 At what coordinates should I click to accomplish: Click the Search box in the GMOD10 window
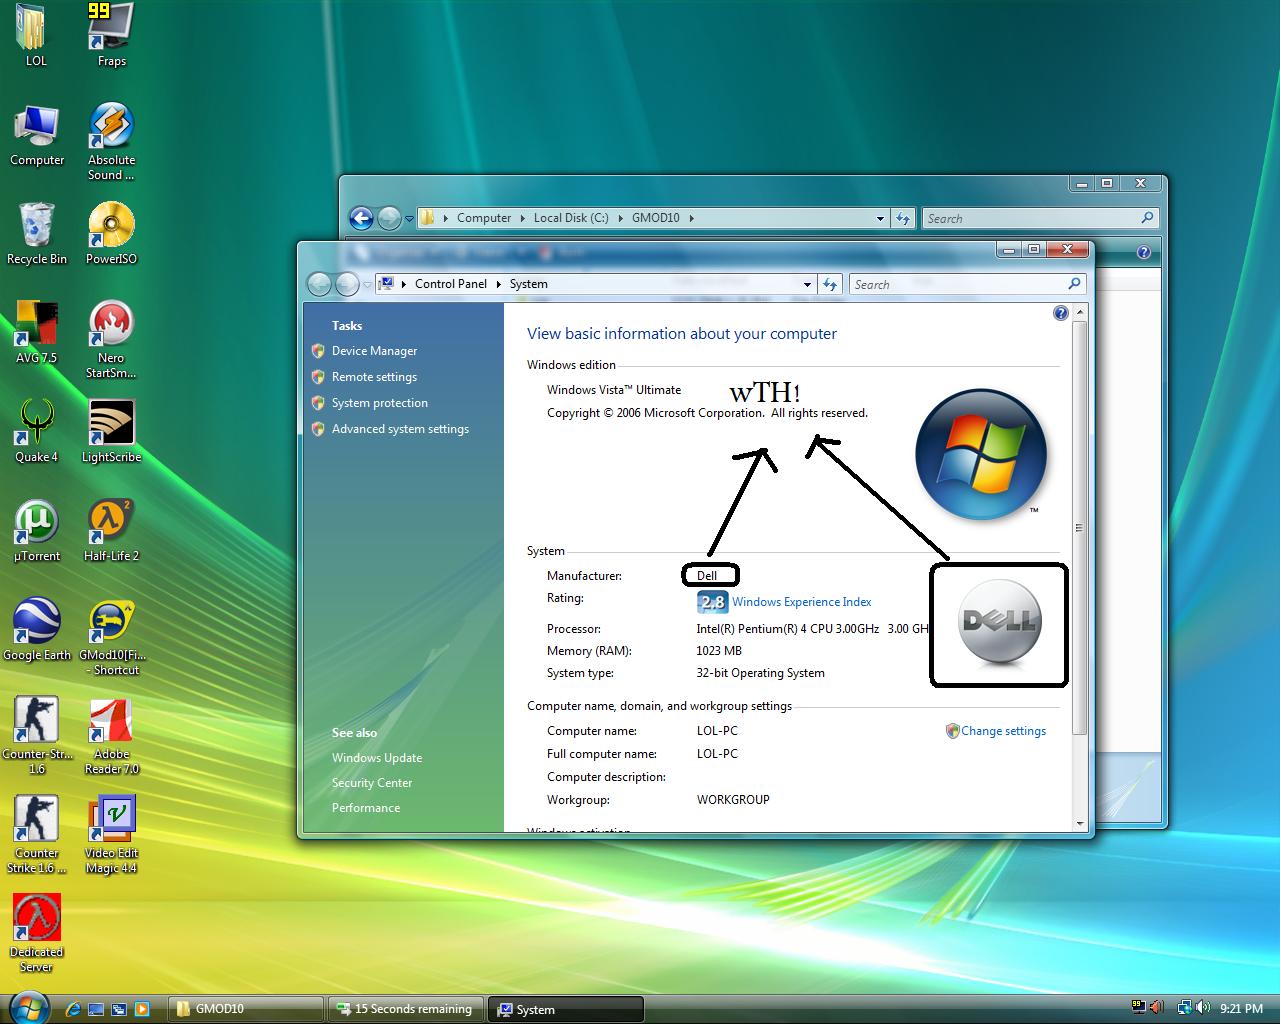point(1040,218)
